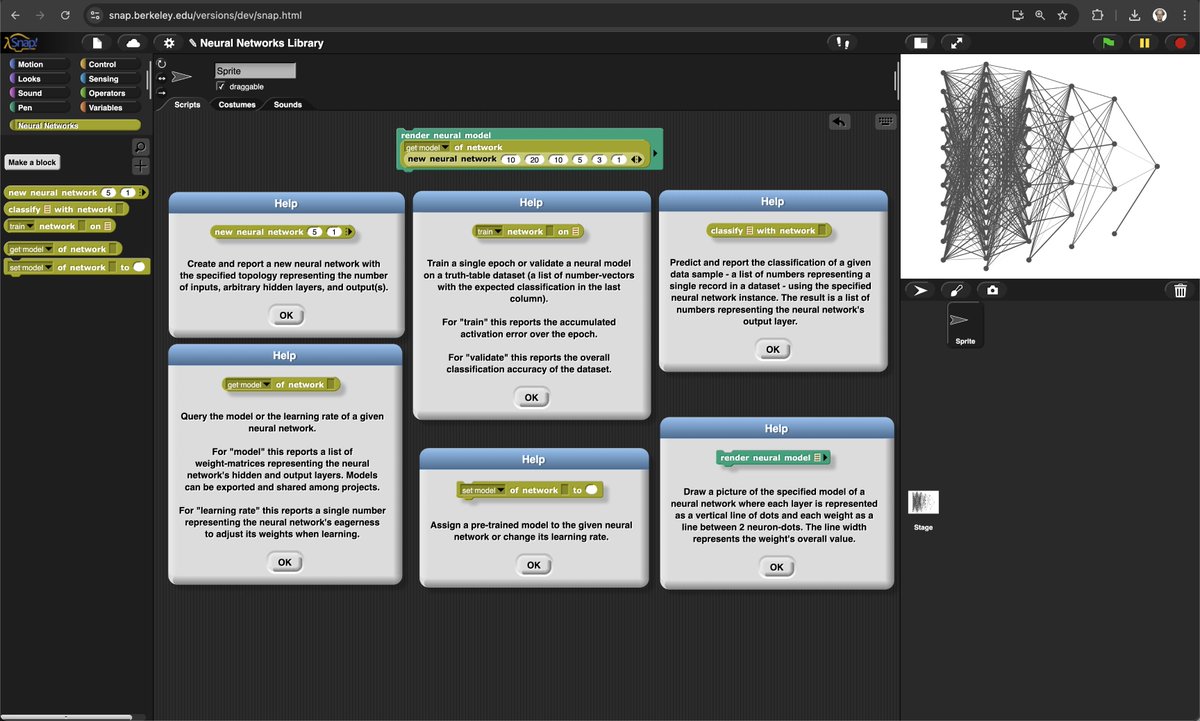Expand arrows on palette new neural network block
Viewport: 1200px width, 721px height.
tap(142, 192)
